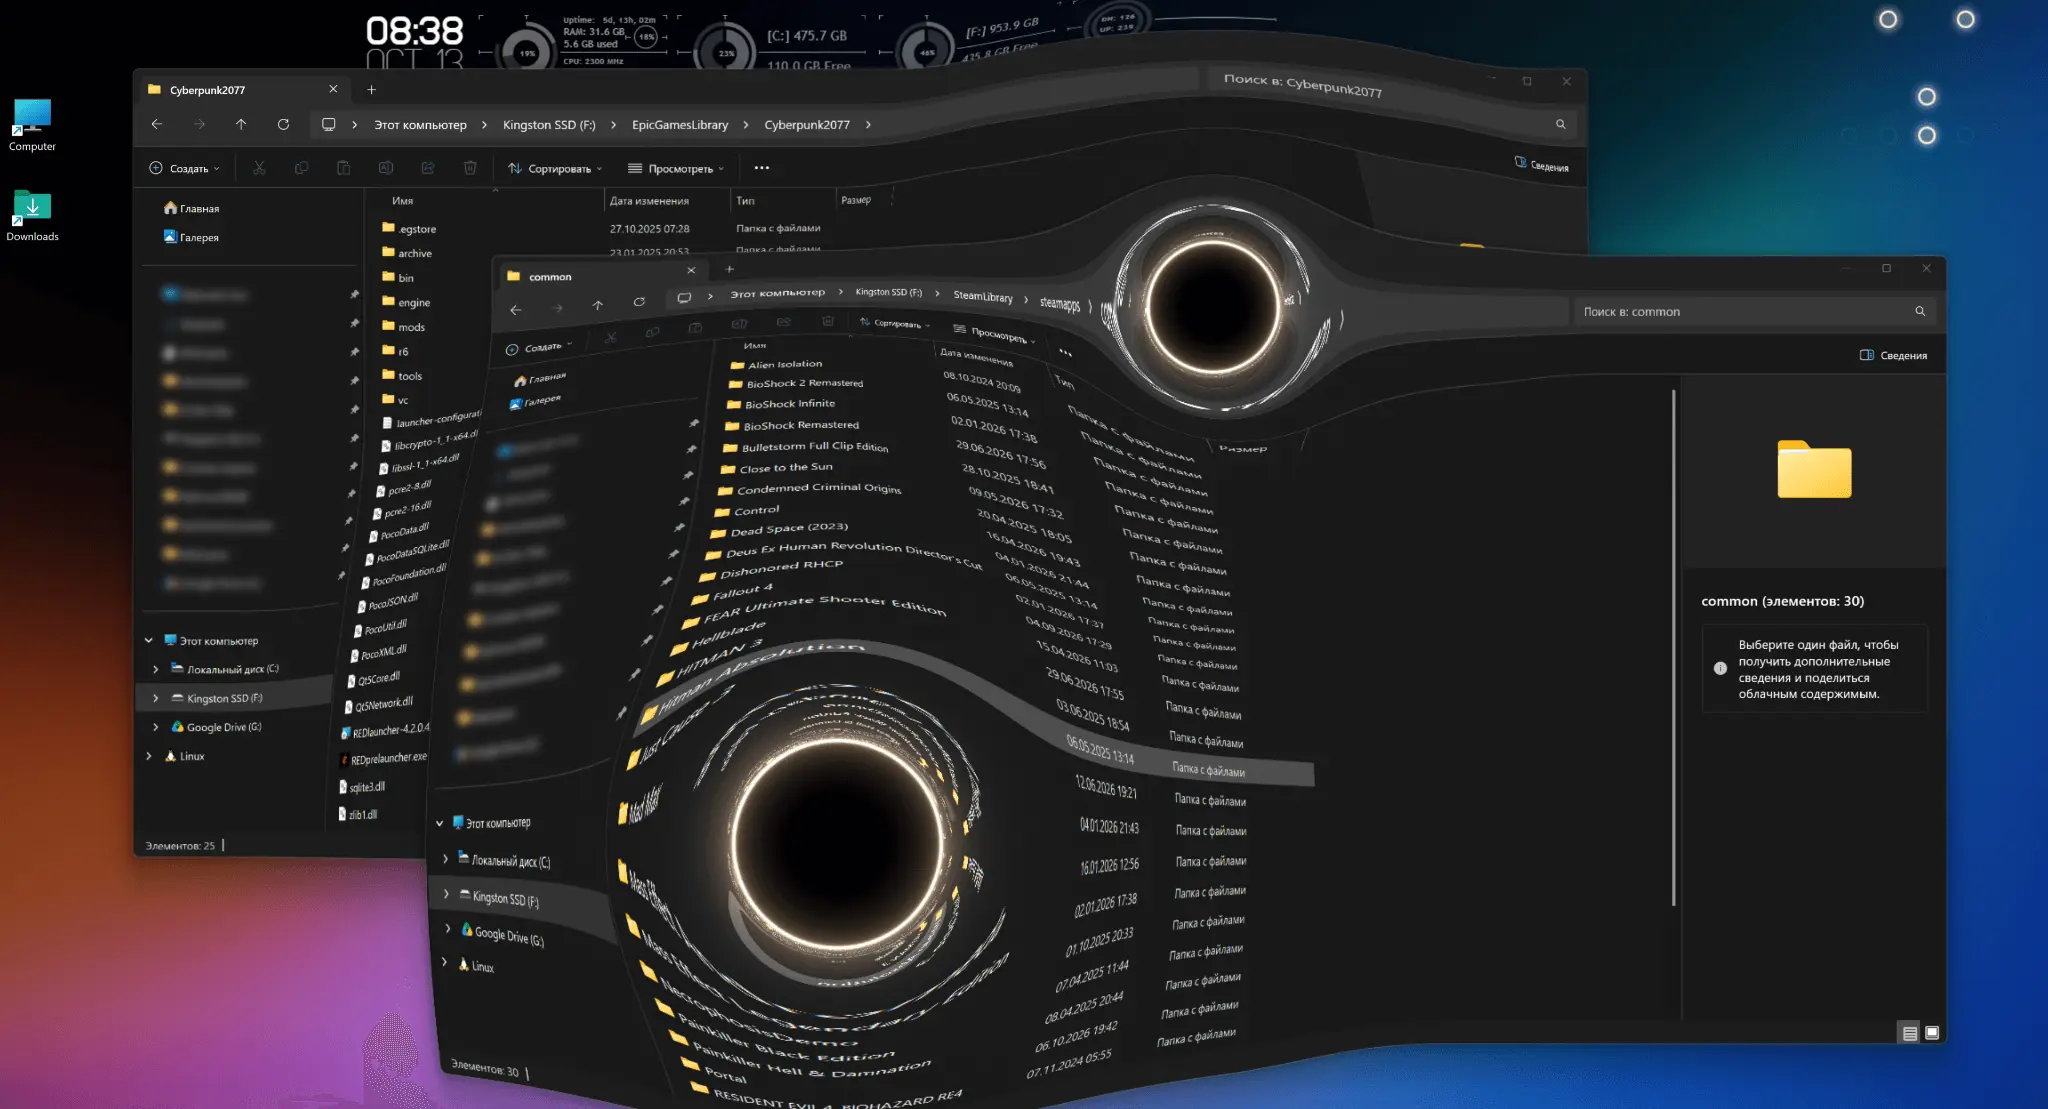
Task: Select the .egstore folder in Cyberpunk2077 window
Action: 409,228
